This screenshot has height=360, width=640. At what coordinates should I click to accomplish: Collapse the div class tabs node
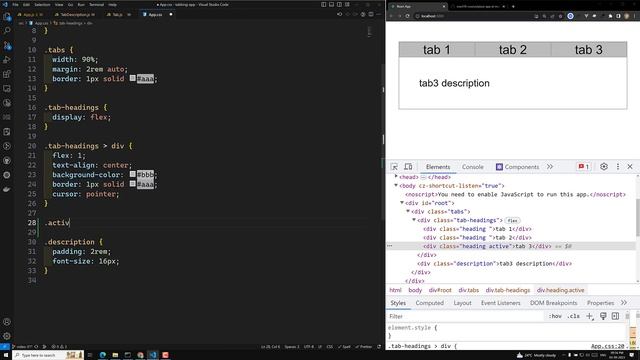(408, 211)
